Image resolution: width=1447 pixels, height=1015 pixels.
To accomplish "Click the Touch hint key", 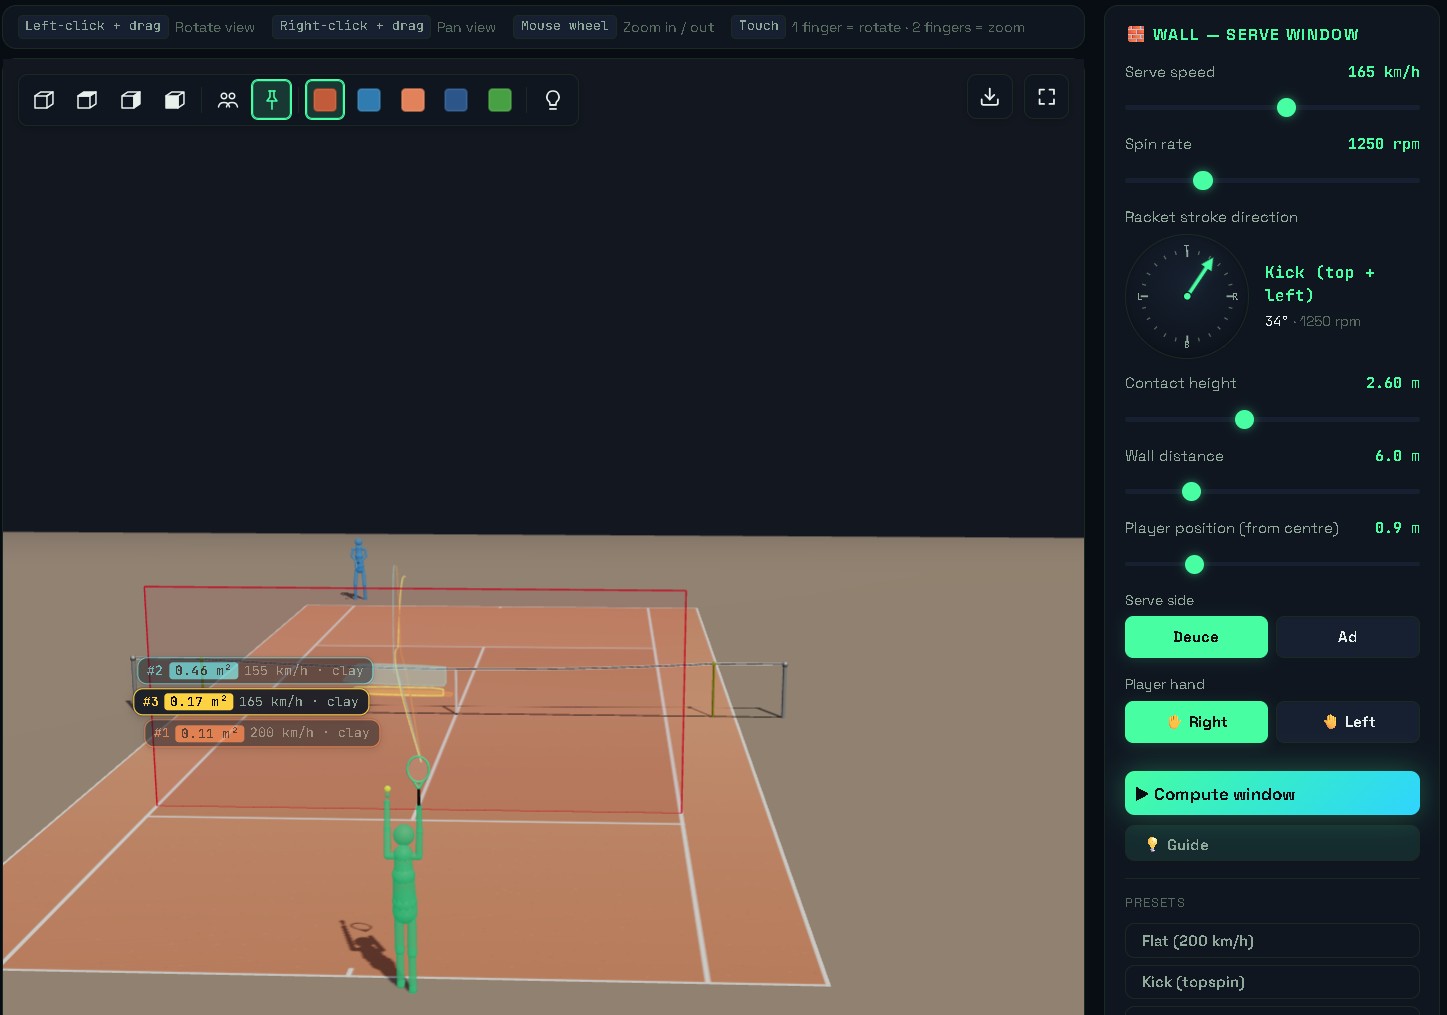I will (x=758, y=26).
